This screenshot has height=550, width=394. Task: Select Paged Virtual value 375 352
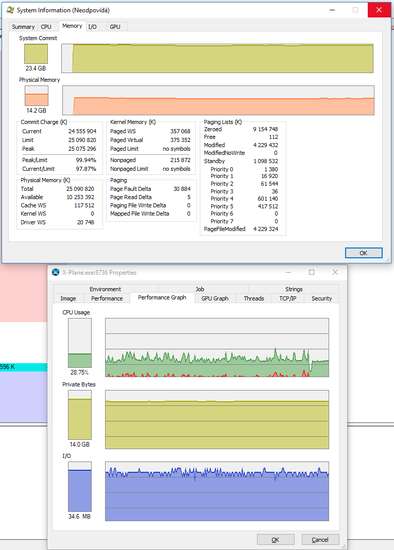(180, 140)
